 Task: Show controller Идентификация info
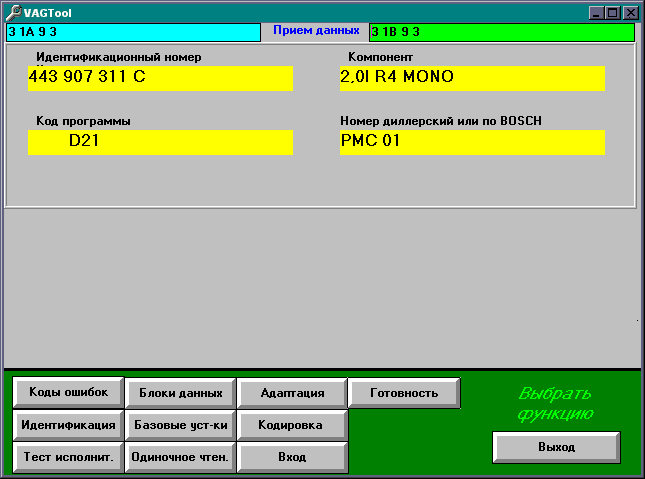pos(68,425)
